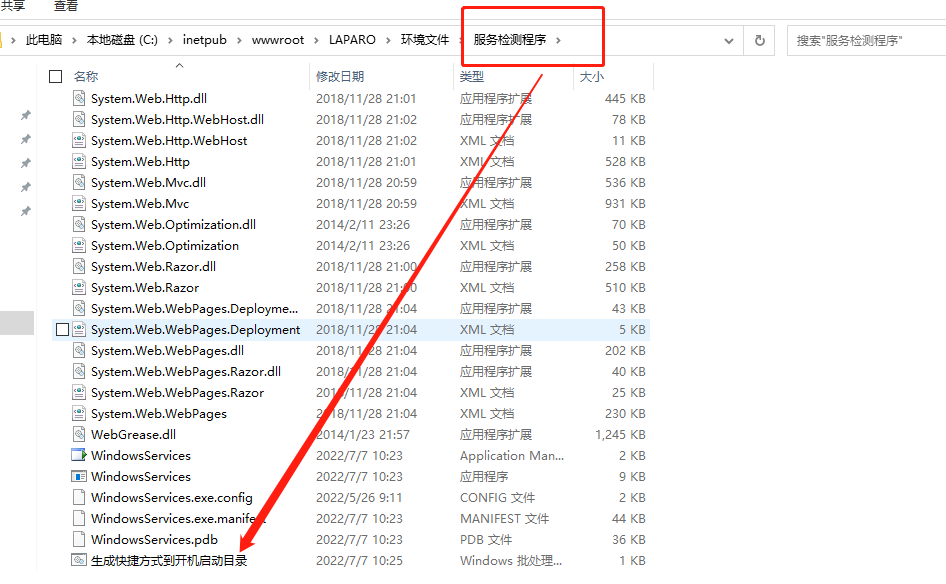Check the System.Web.WebPages.Deployment row checkbox
946x584 pixels.
pyautogui.click(x=62, y=329)
